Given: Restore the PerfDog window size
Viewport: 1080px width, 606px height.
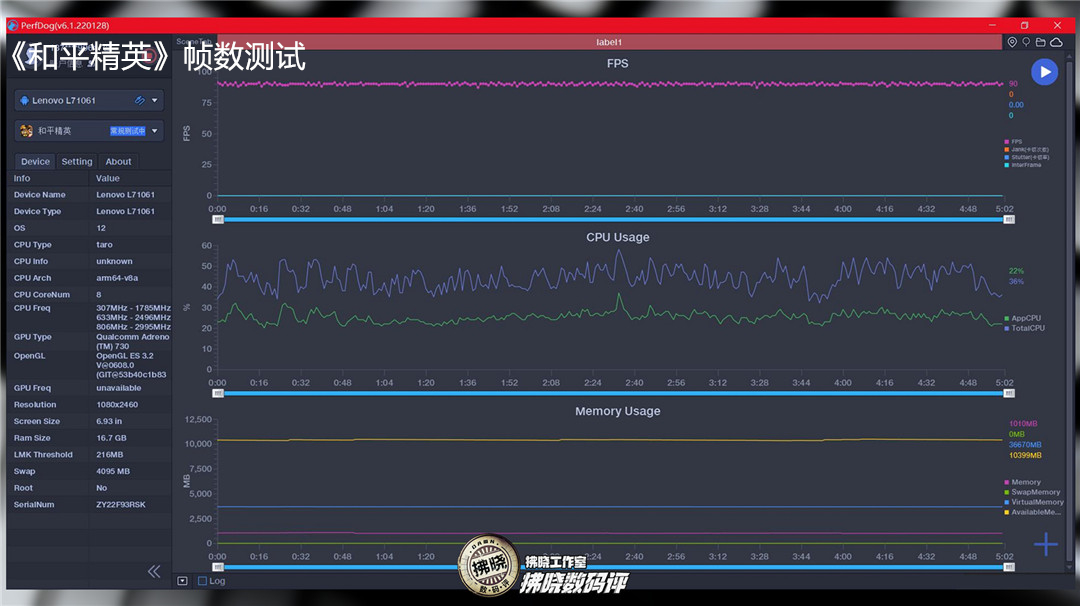Looking at the screenshot, I should click(1025, 25).
